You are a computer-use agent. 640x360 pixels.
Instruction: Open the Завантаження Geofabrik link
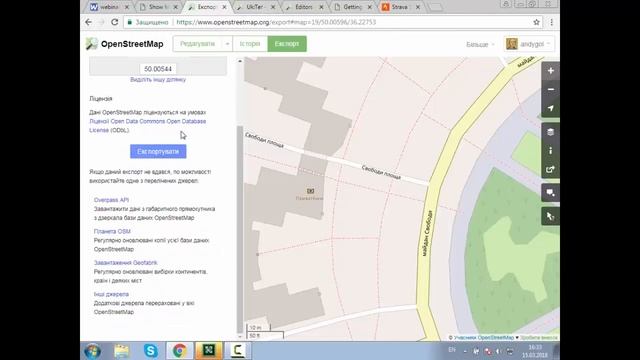click(x=125, y=263)
